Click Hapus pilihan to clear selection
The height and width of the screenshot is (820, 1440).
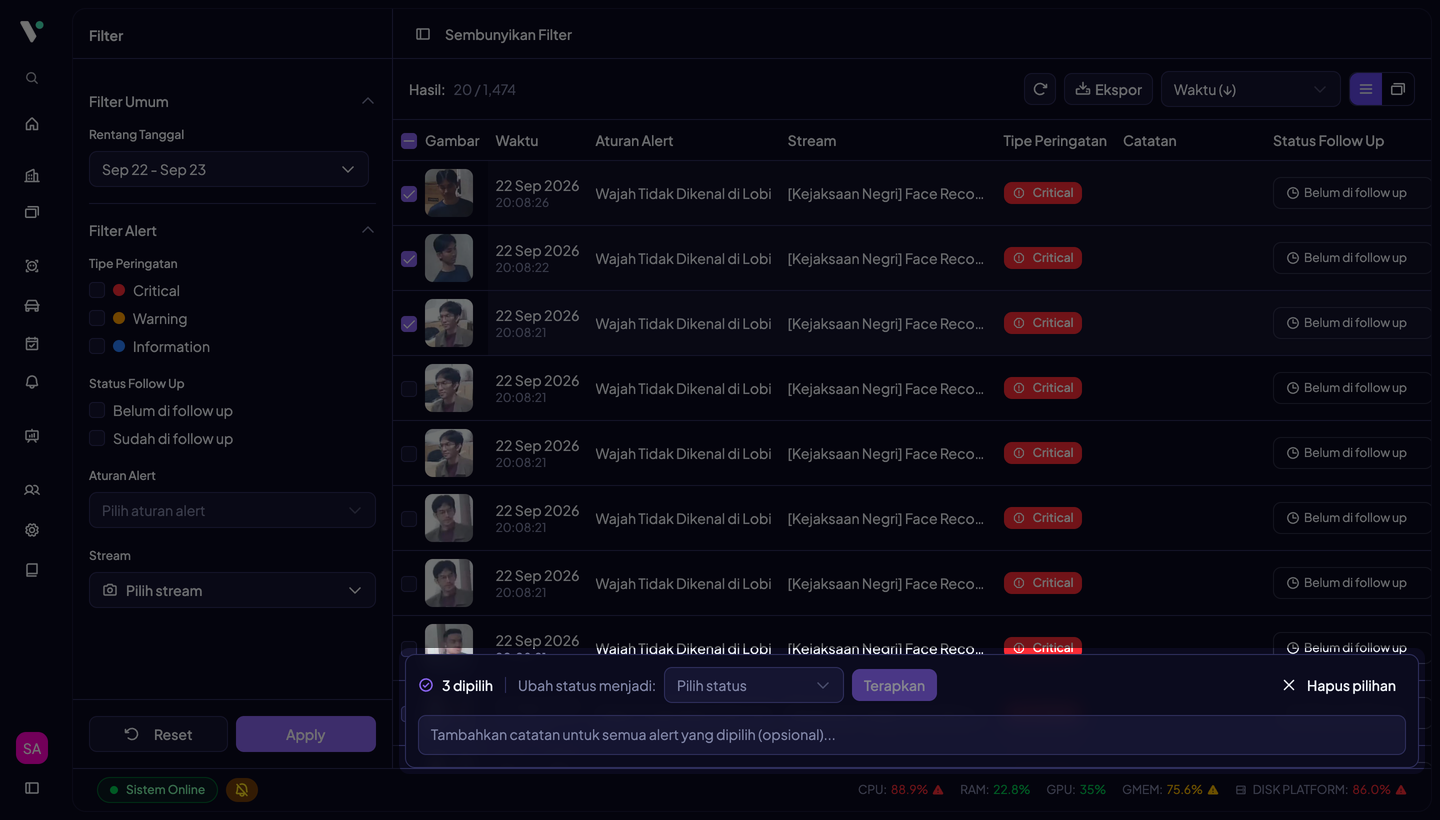(x=1339, y=685)
